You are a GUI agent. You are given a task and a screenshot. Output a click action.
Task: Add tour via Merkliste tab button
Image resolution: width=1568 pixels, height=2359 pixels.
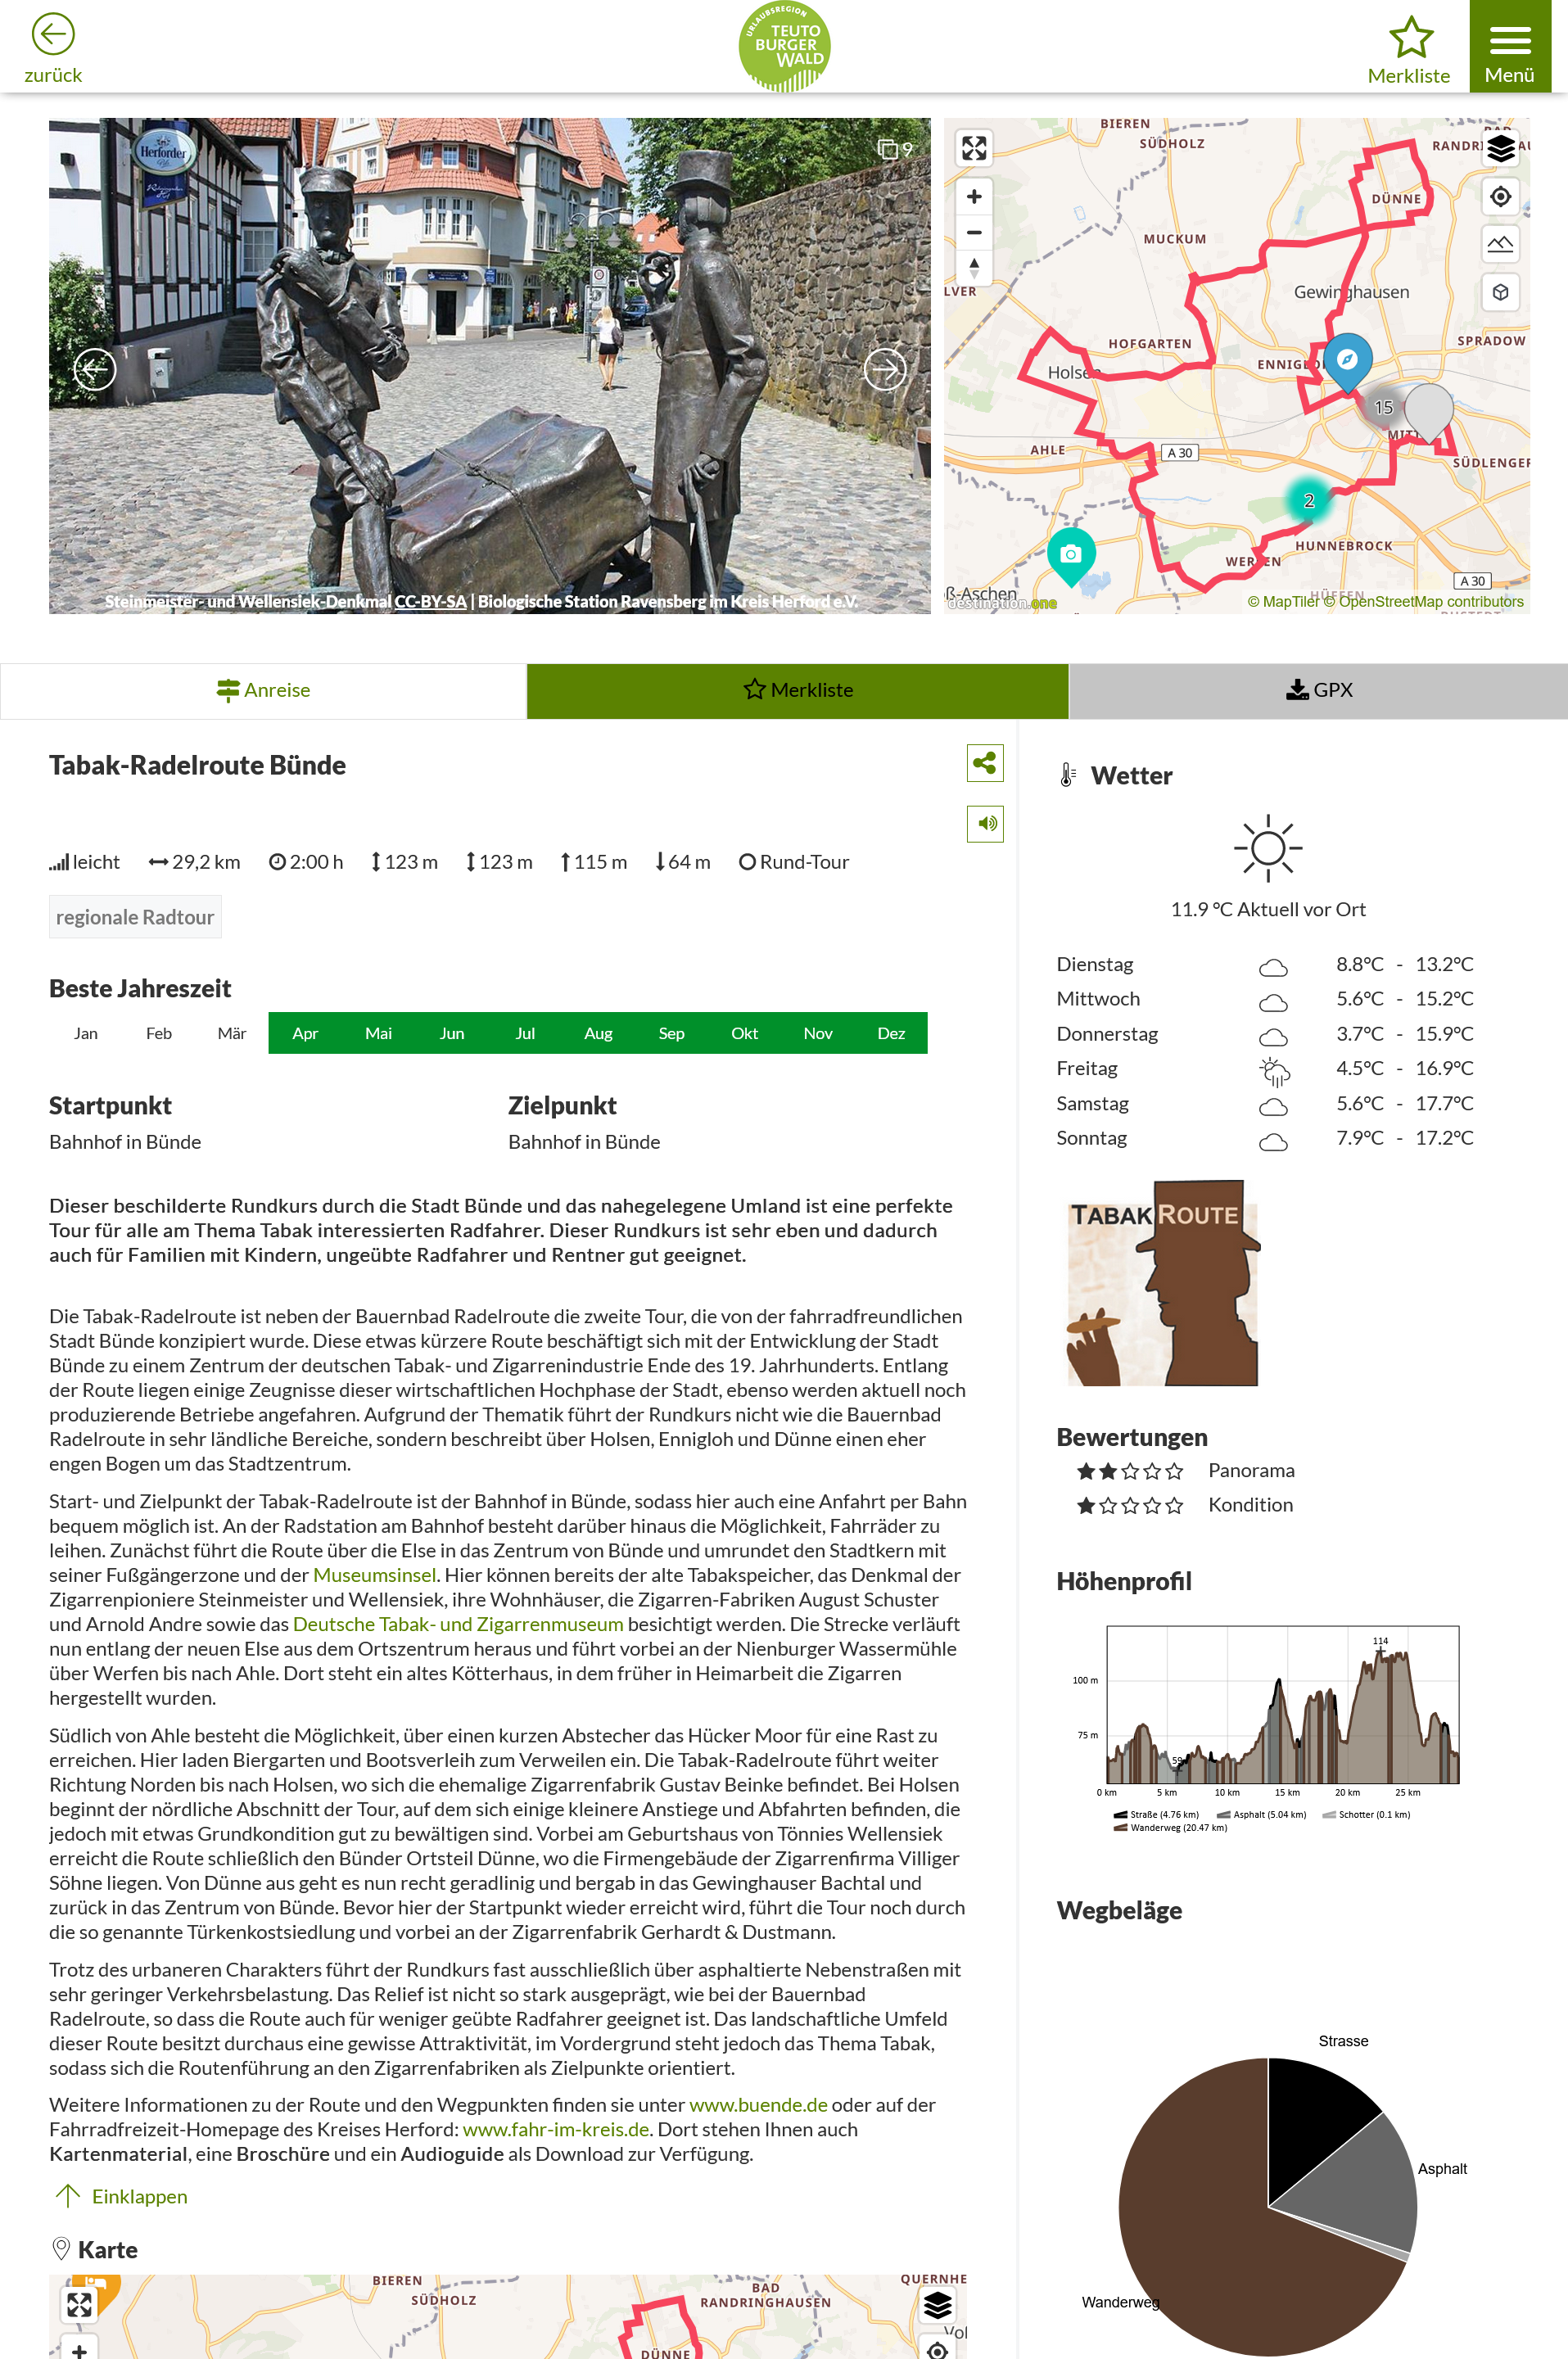(797, 690)
